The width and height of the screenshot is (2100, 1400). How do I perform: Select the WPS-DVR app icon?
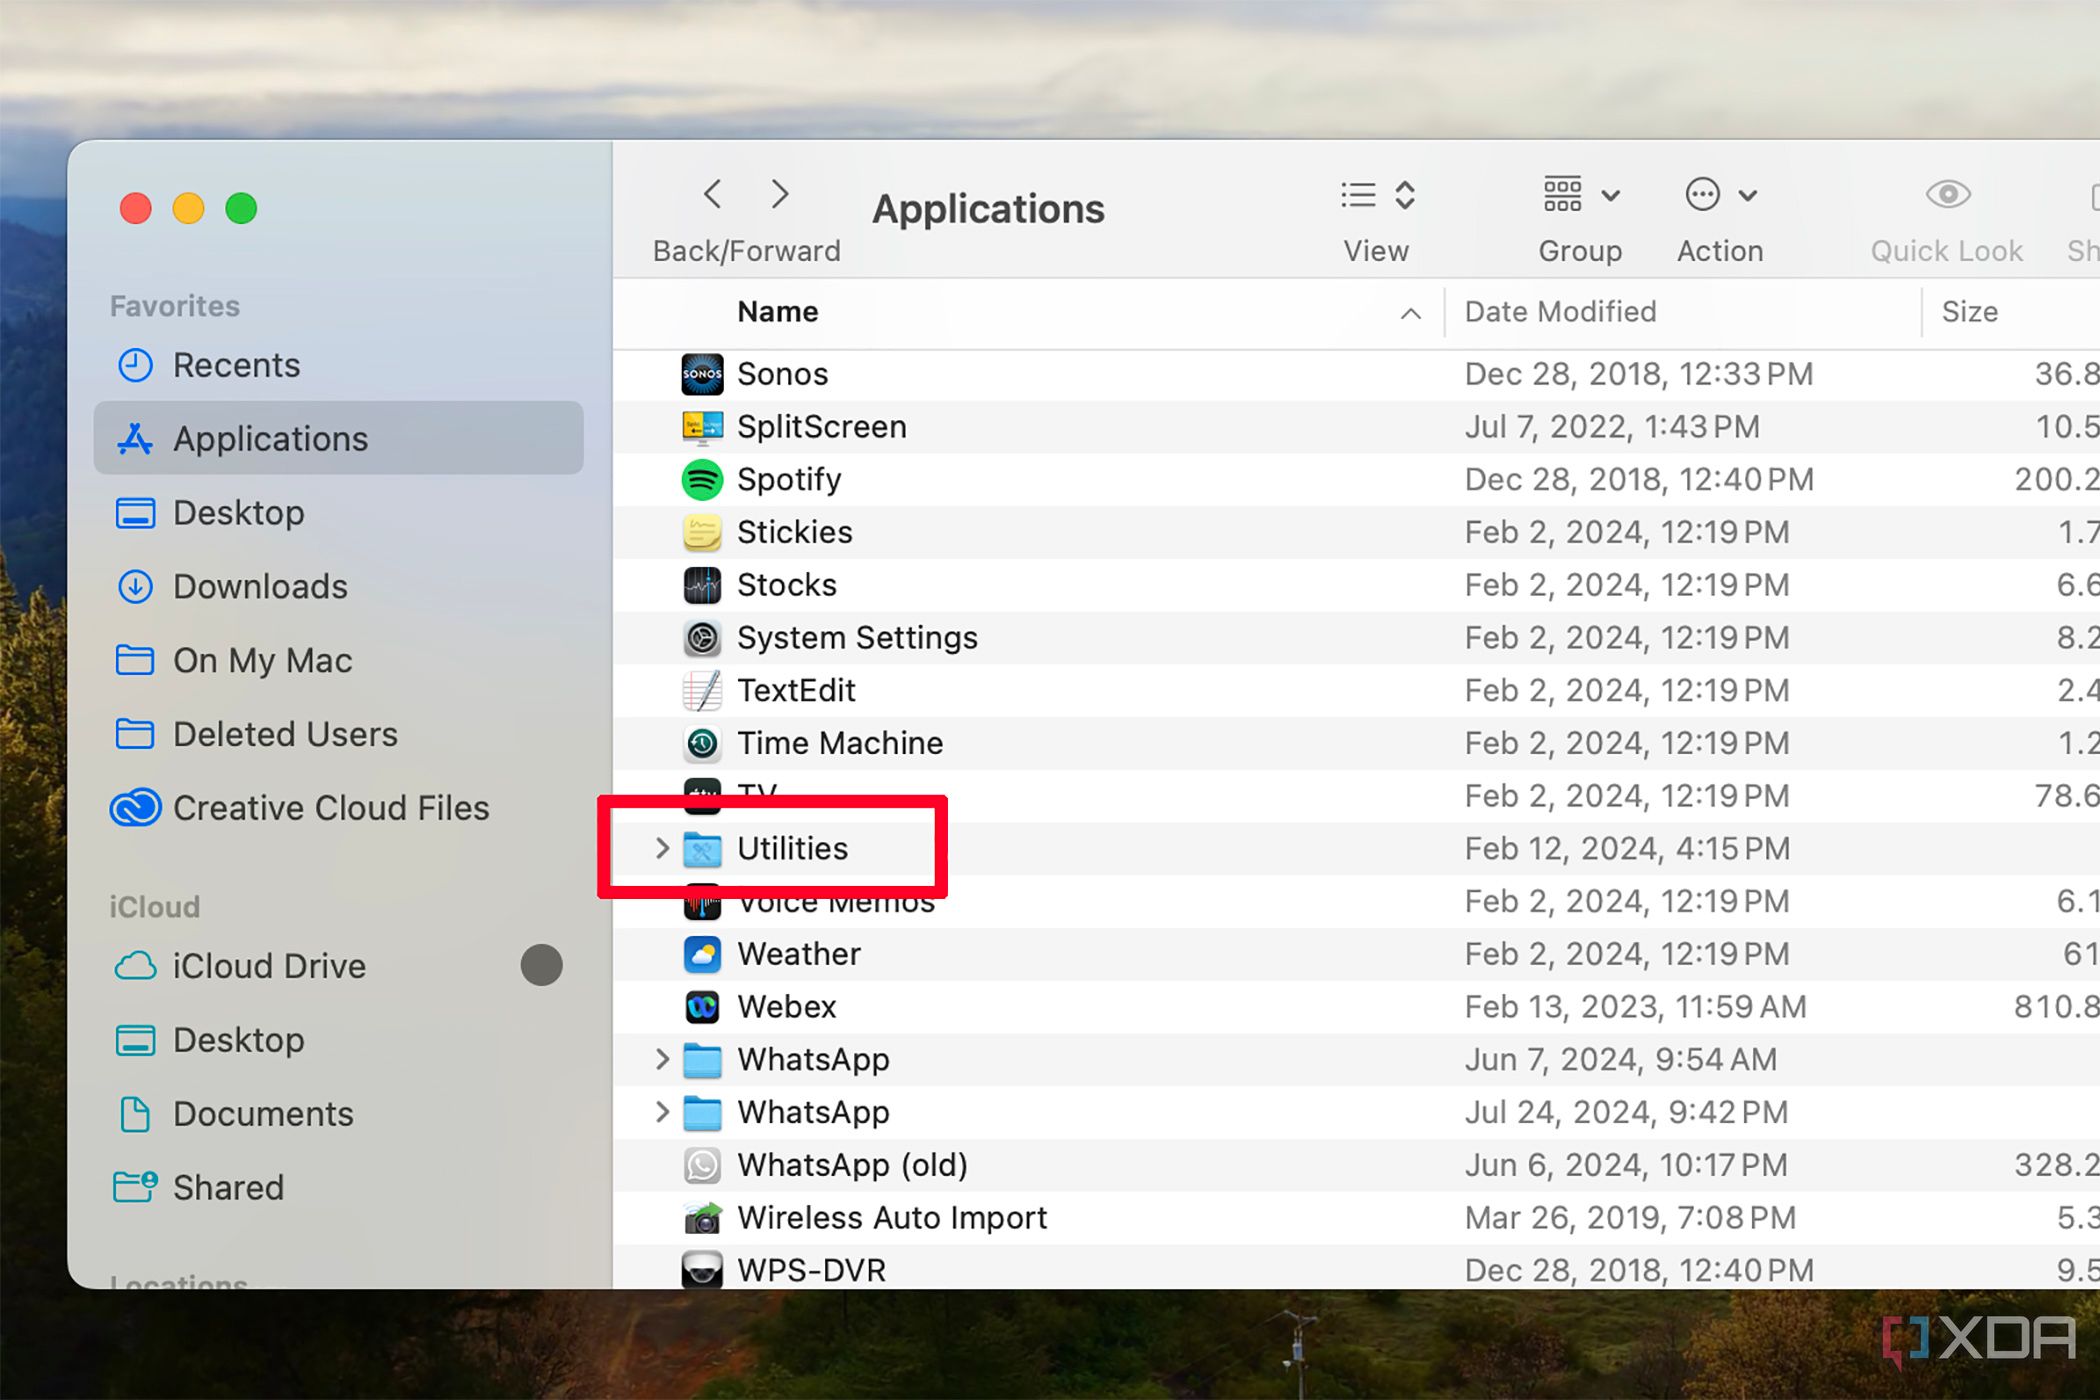click(x=702, y=1270)
